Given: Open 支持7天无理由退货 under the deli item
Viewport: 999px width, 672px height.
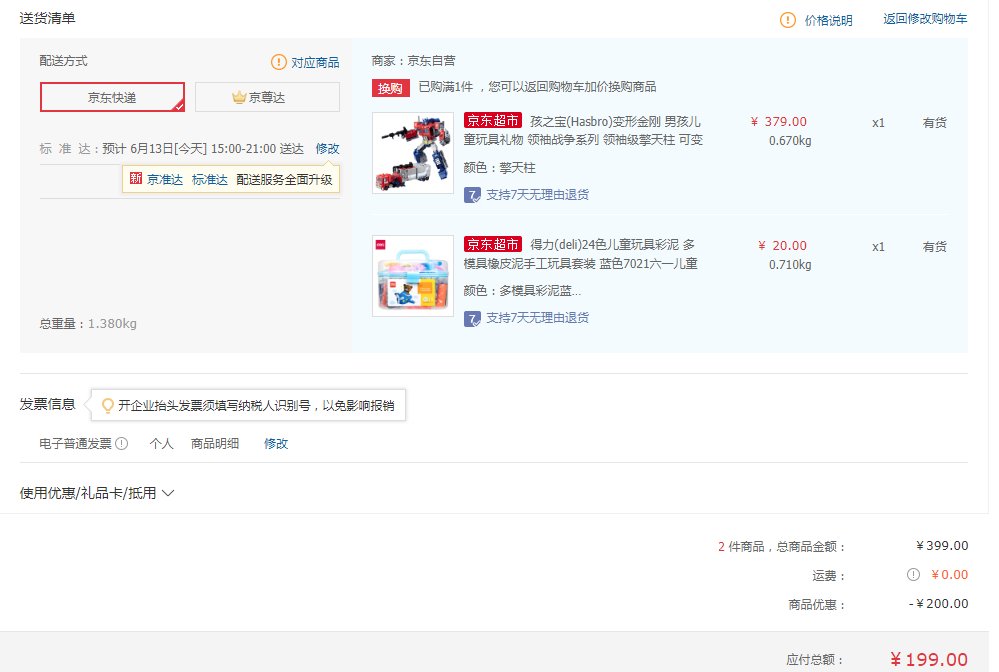Looking at the screenshot, I should tap(538, 318).
